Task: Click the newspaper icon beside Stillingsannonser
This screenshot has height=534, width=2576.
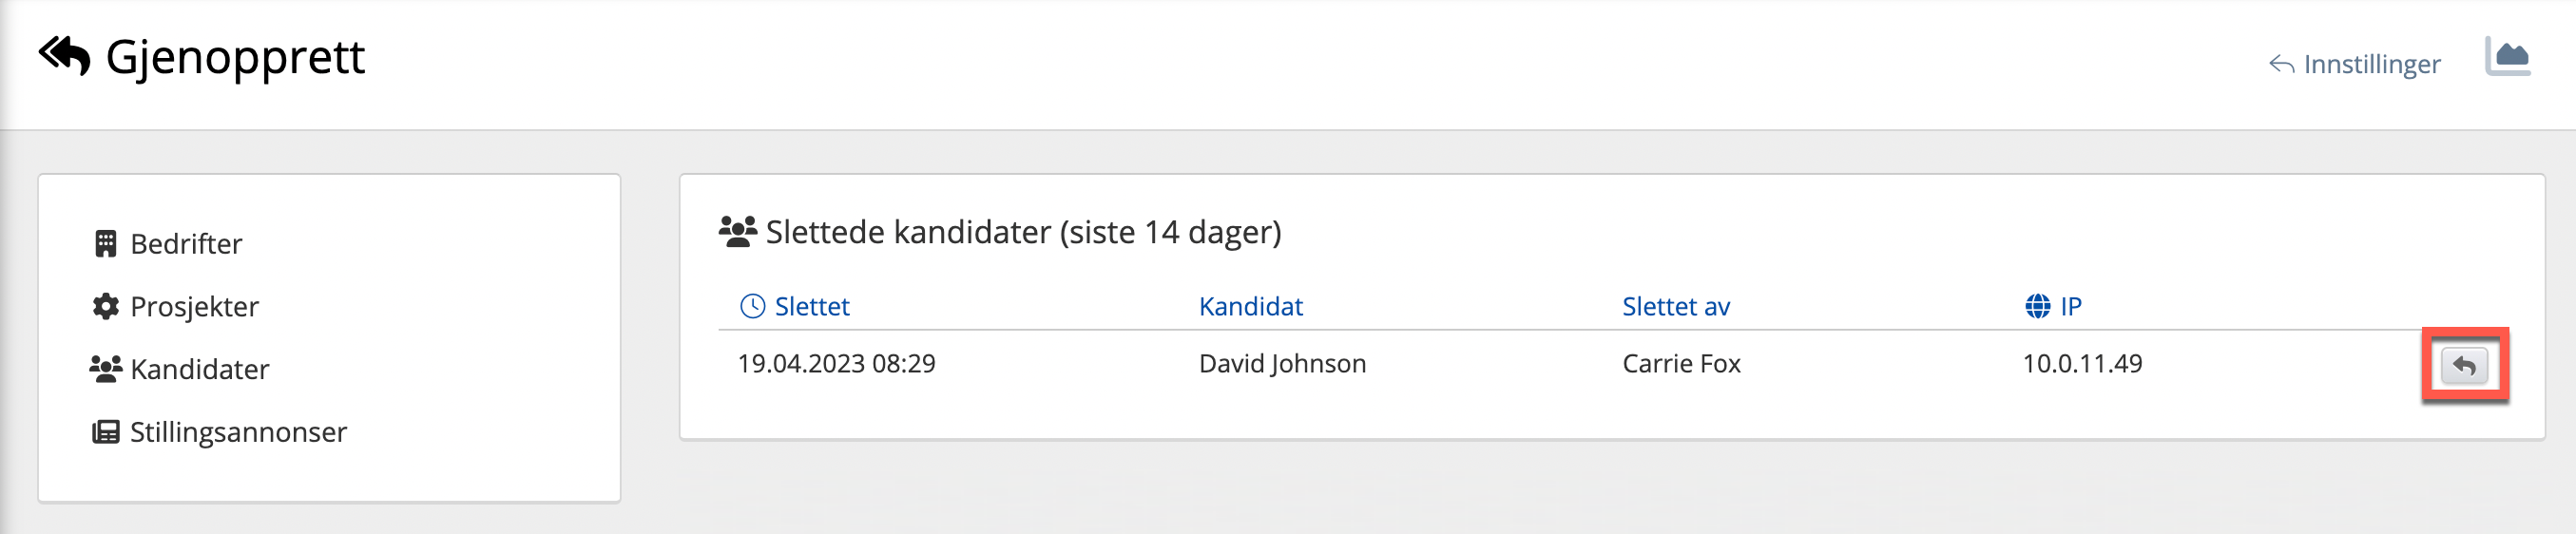Action: (x=105, y=432)
